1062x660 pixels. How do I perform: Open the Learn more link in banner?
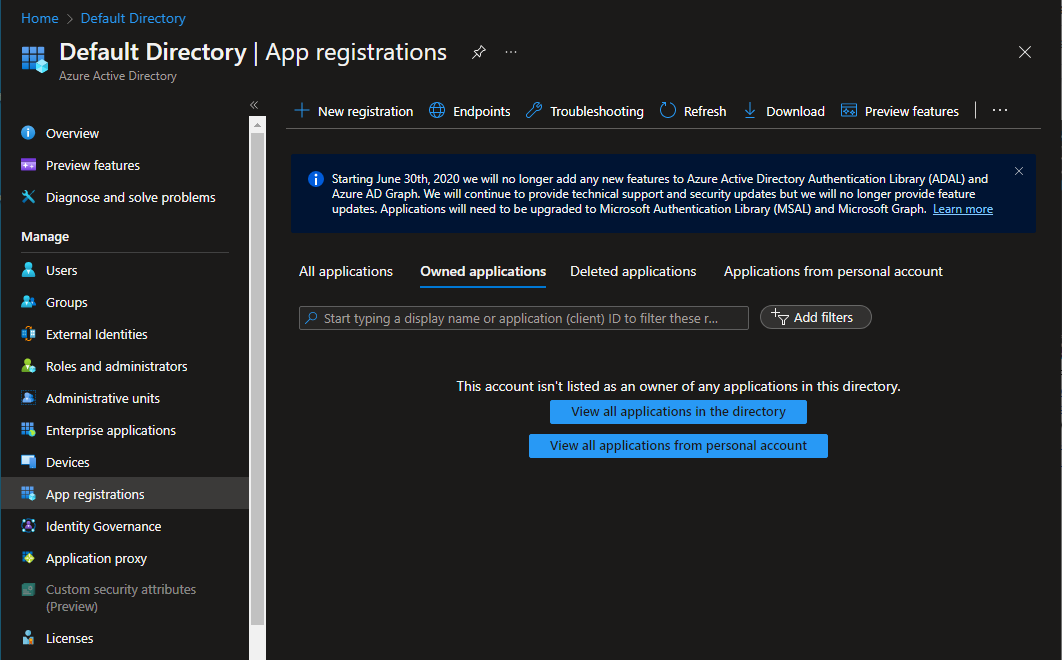tap(962, 209)
